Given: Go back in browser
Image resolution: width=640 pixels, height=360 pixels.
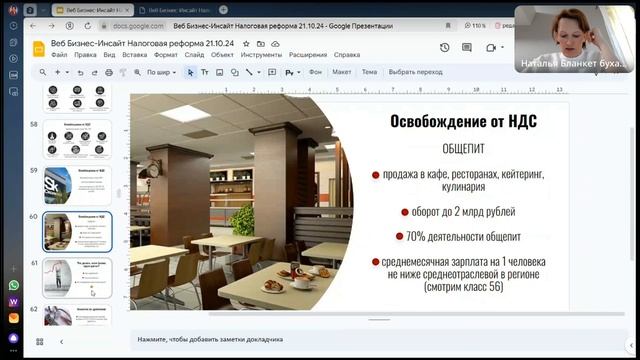Looking at the screenshot, I should [33, 26].
